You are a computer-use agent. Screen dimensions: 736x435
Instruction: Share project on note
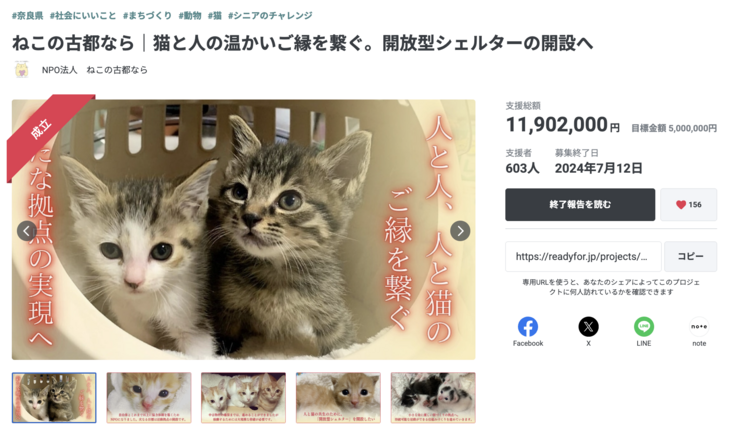coord(699,327)
